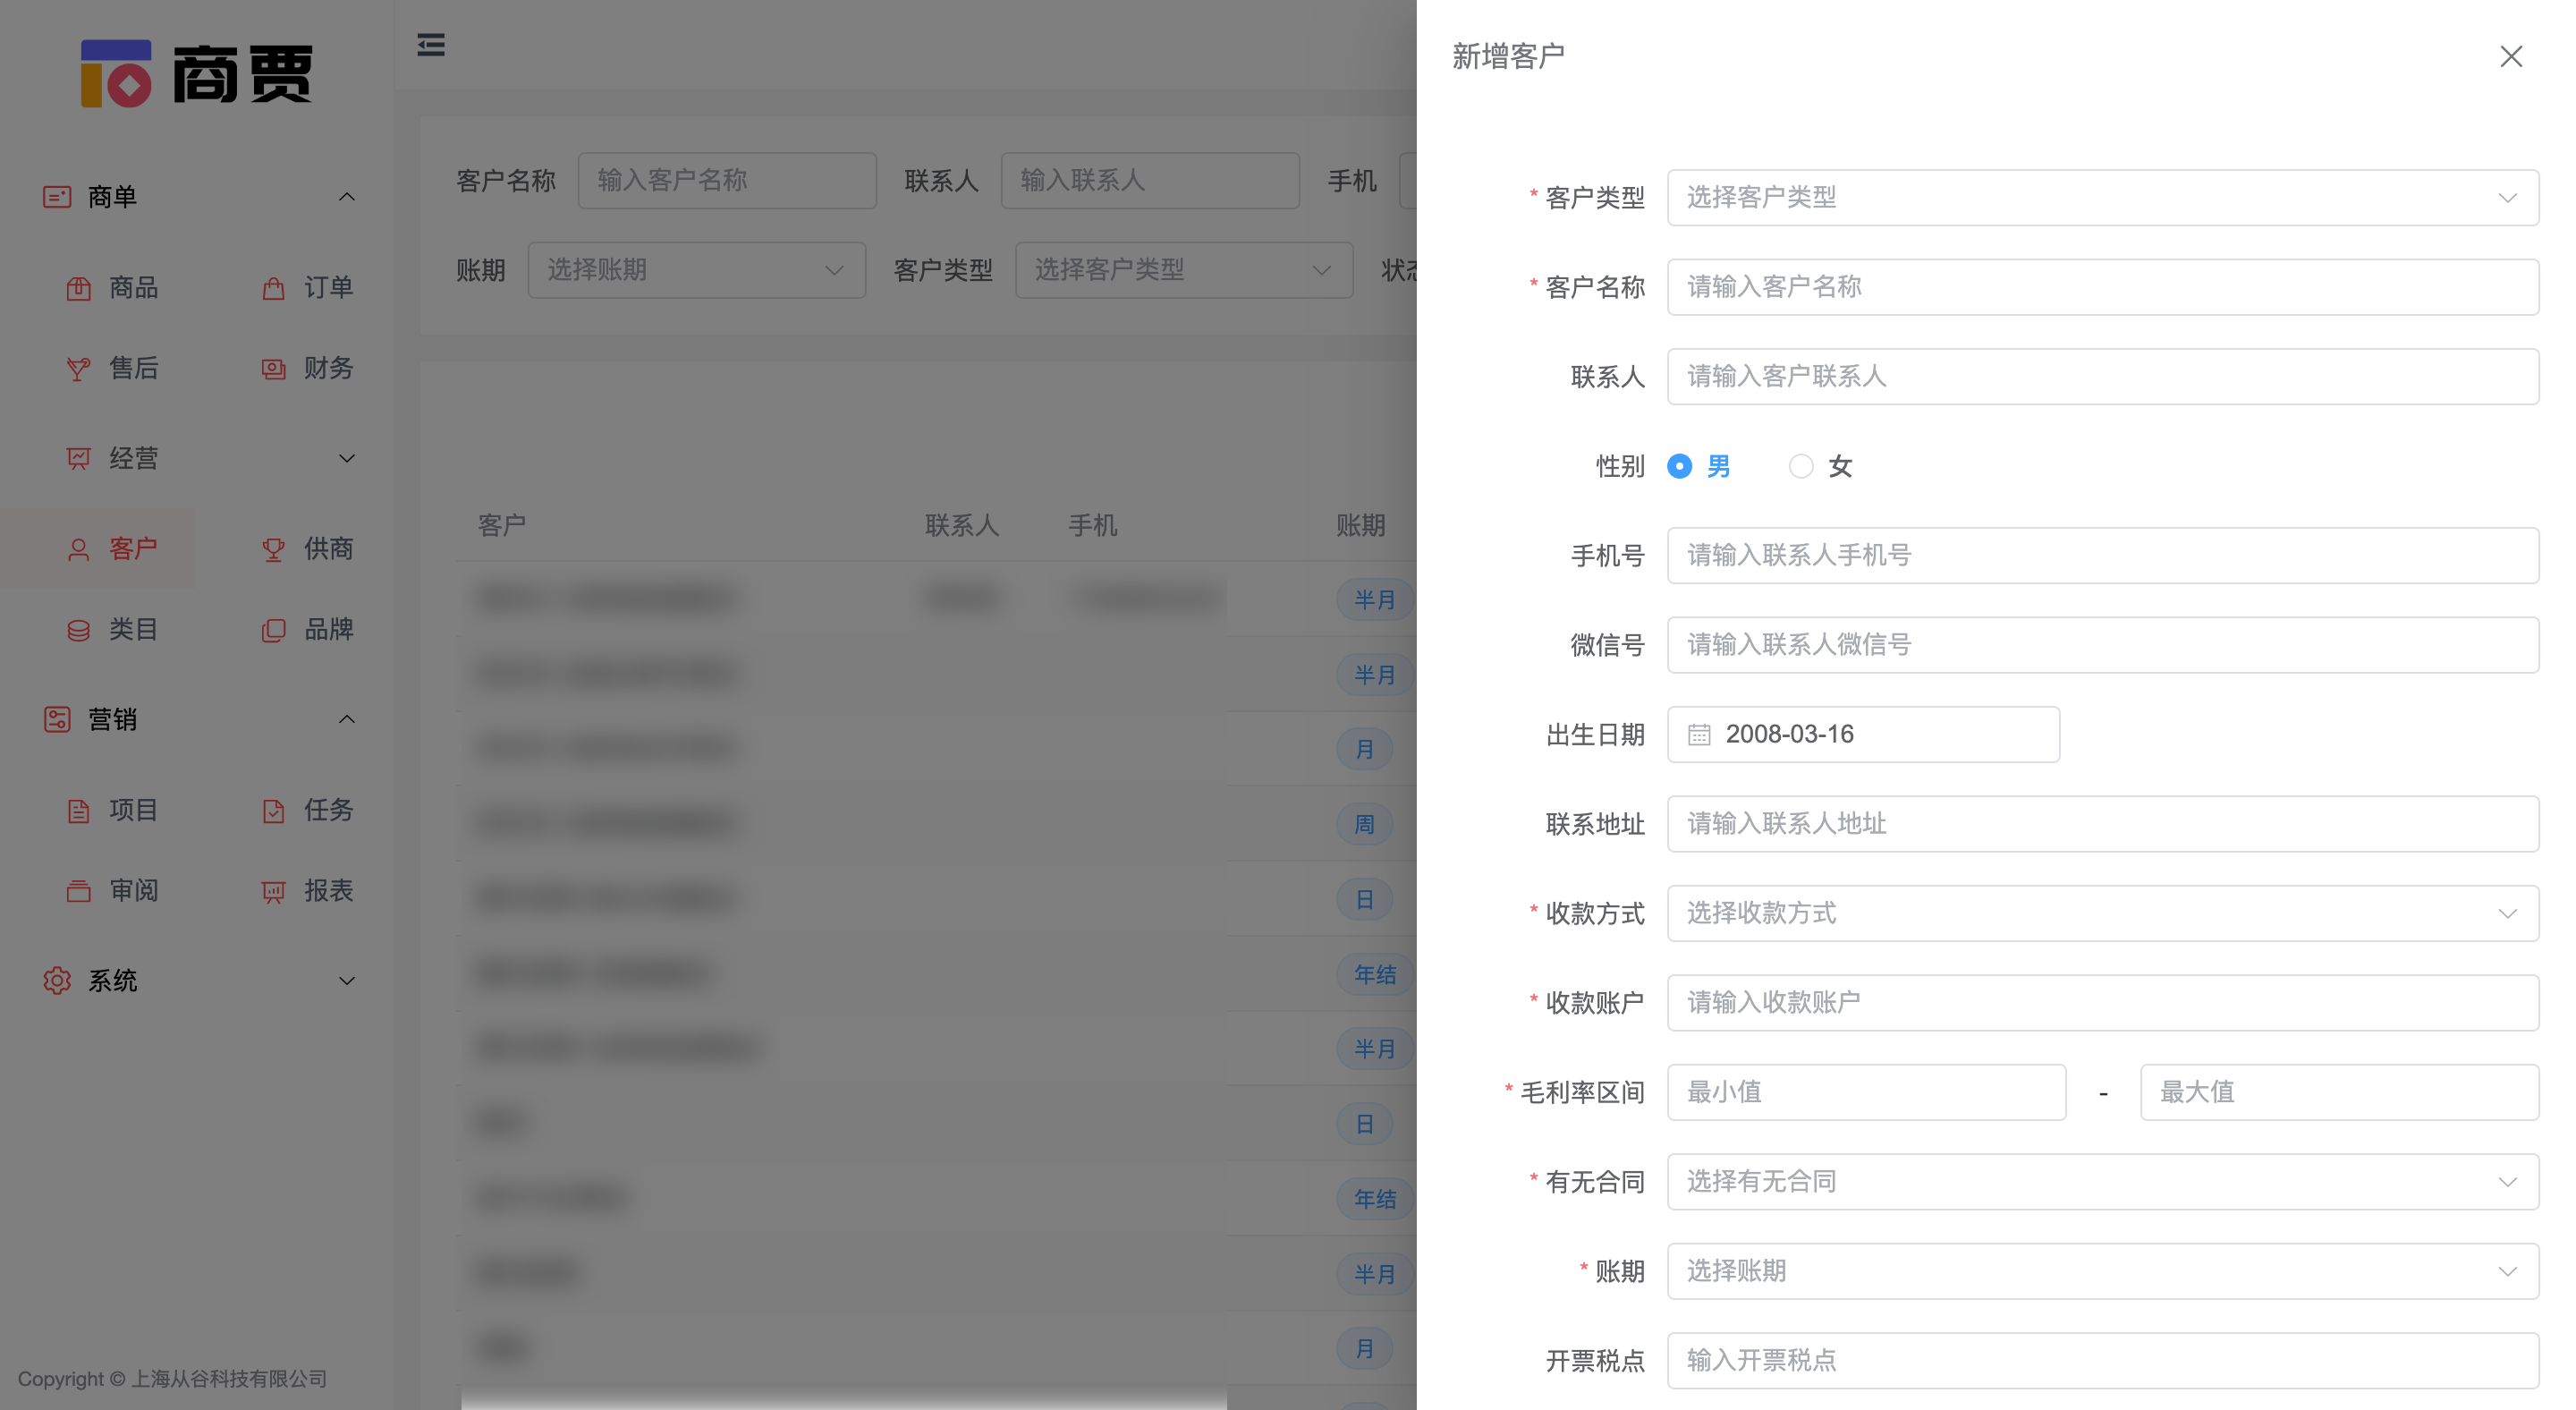Select the 供商 icon

[x=273, y=548]
